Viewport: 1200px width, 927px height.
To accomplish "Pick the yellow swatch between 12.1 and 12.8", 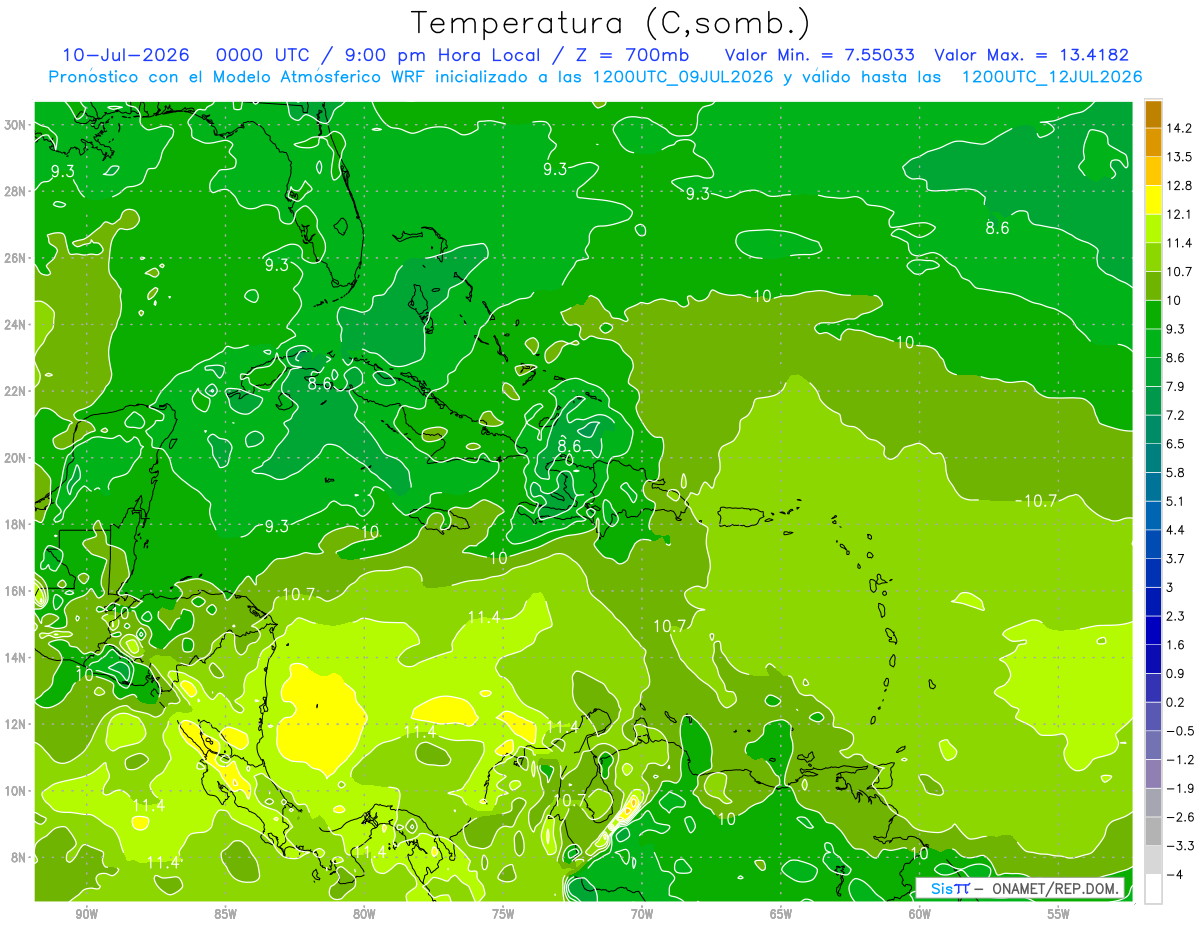I will (1153, 200).
